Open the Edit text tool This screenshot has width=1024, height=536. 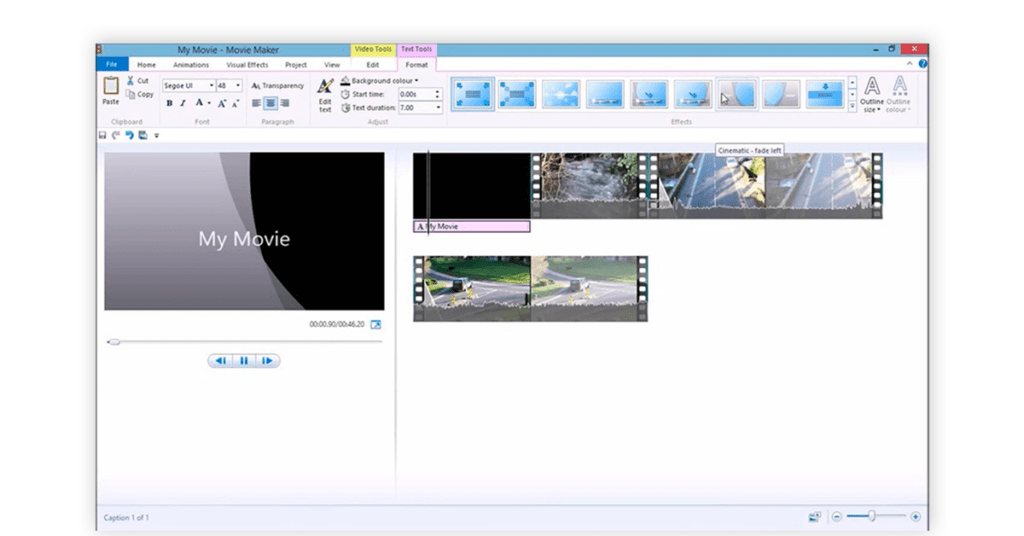tap(325, 86)
